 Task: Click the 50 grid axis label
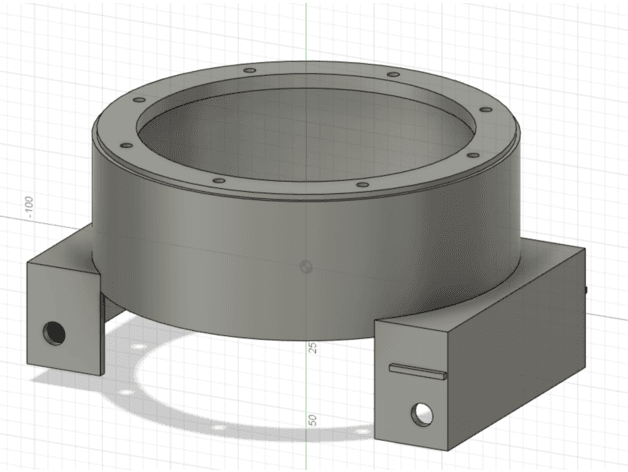(313, 420)
